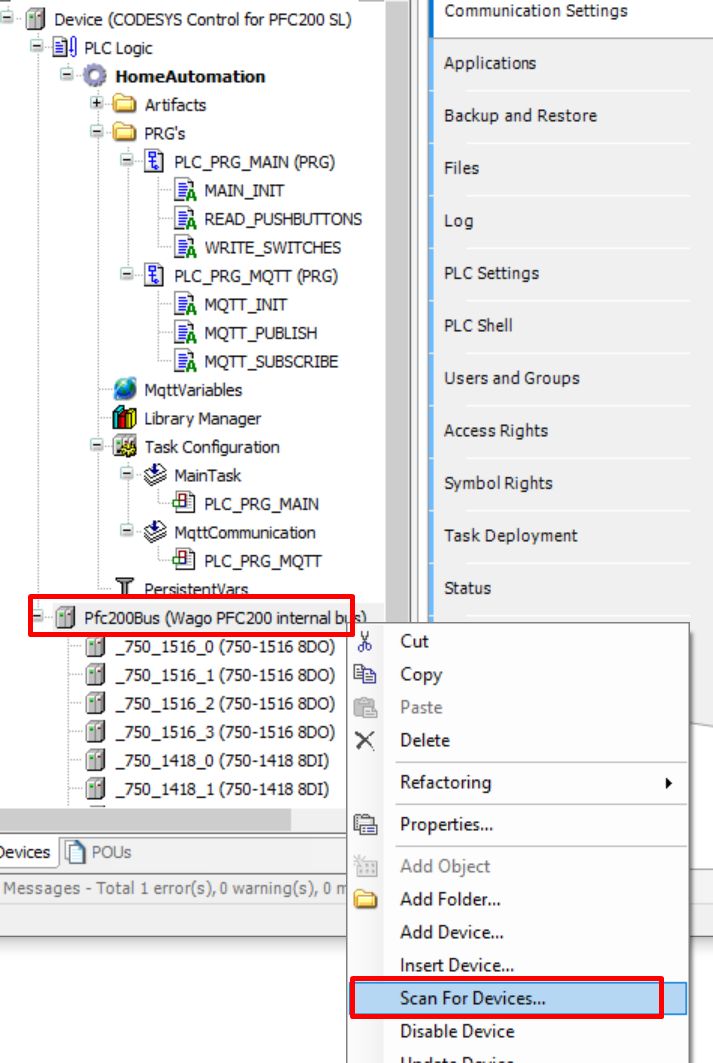Click the MqttCommunication task icon
Image resolution: width=713 pixels, height=1063 pixels.
click(x=155, y=532)
